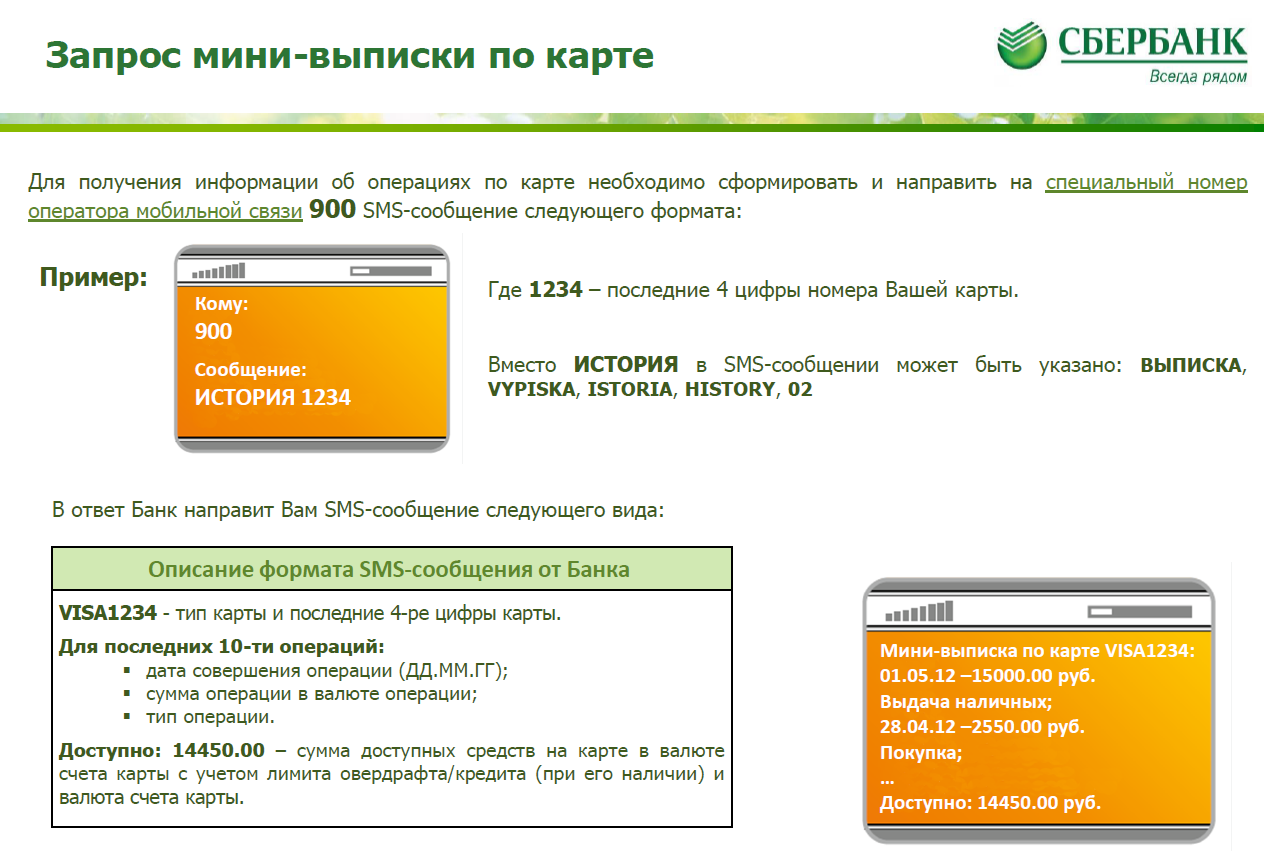
Task: Click bold 'ИСТОРИЯ' in 'Вместо ИСТОРИЯ' sentence
Action: (x=626, y=365)
